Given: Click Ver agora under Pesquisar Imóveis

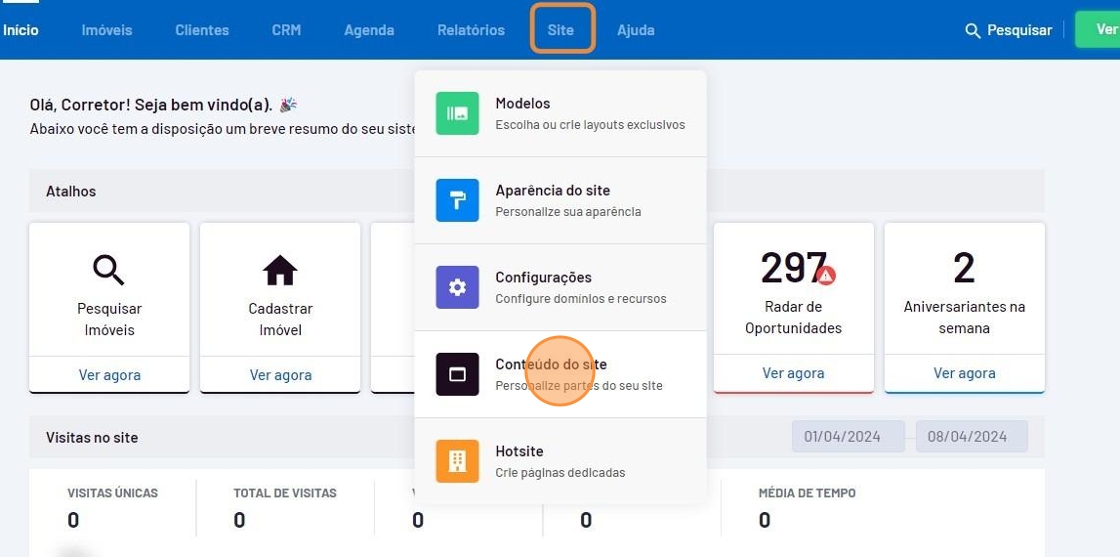Looking at the screenshot, I should click(x=110, y=375).
